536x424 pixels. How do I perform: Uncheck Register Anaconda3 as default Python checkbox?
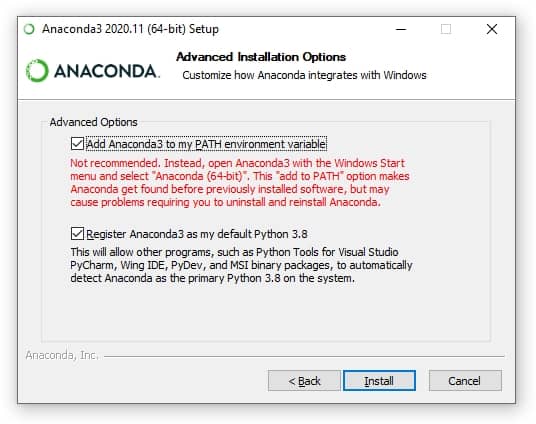[77, 234]
